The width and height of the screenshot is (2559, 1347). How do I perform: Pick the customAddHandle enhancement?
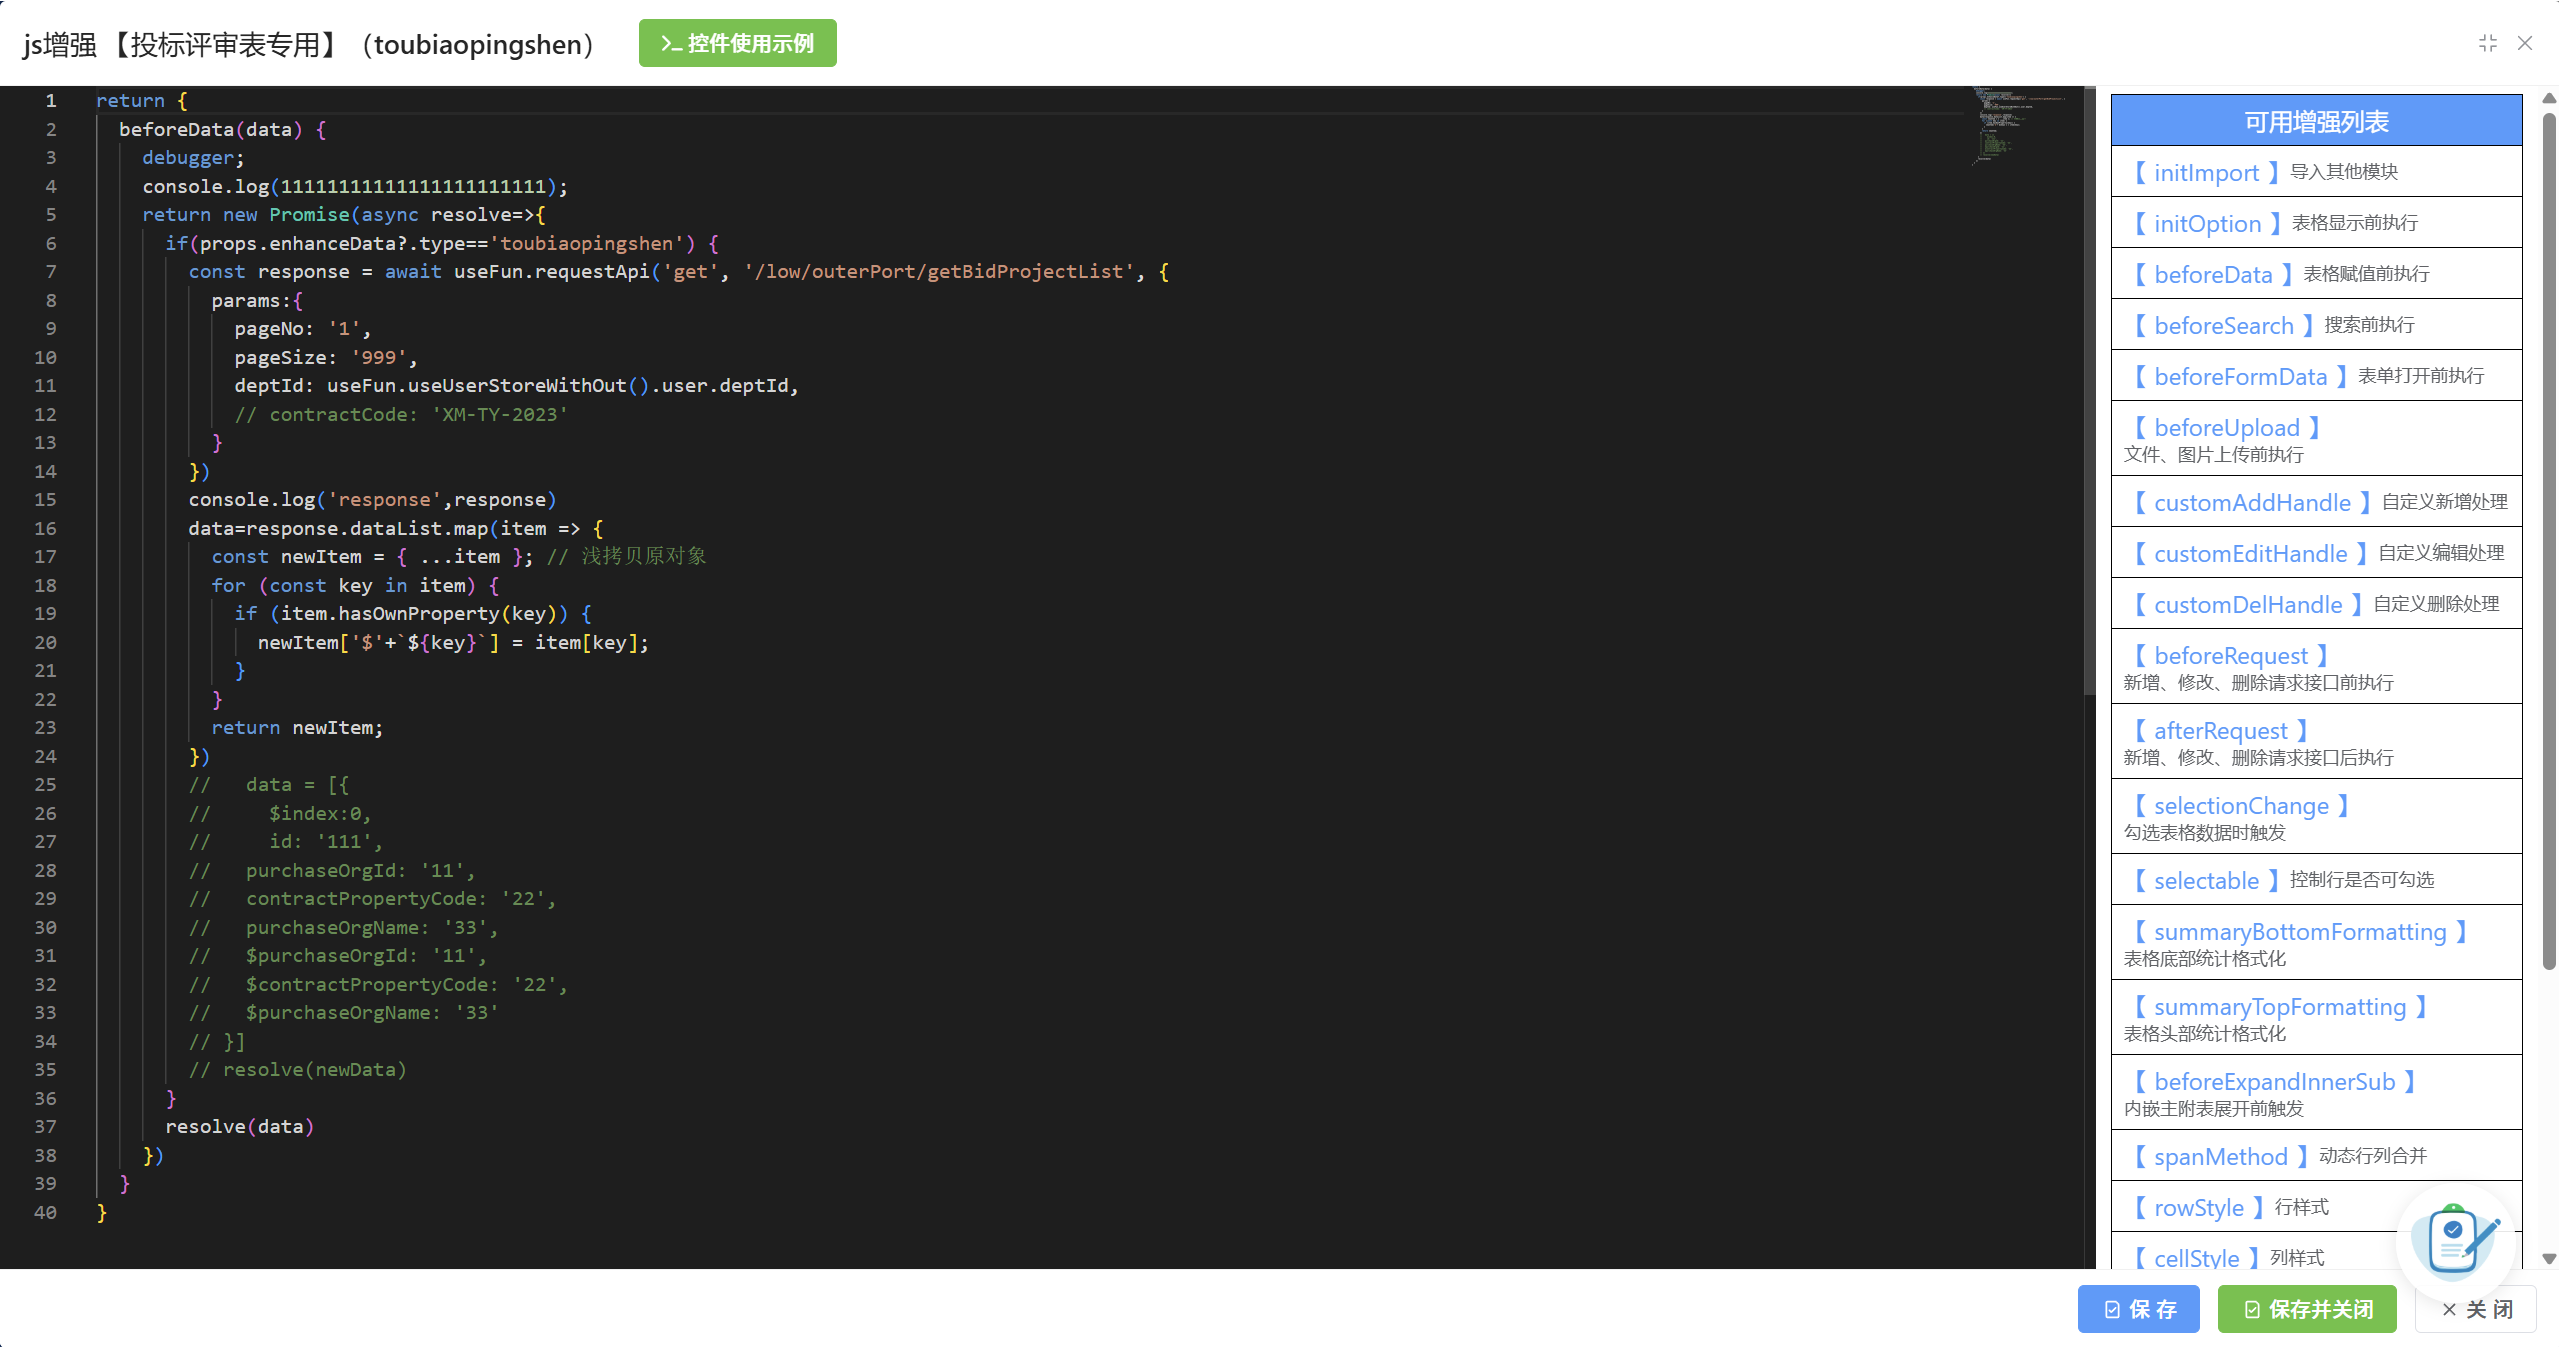(x=2251, y=502)
